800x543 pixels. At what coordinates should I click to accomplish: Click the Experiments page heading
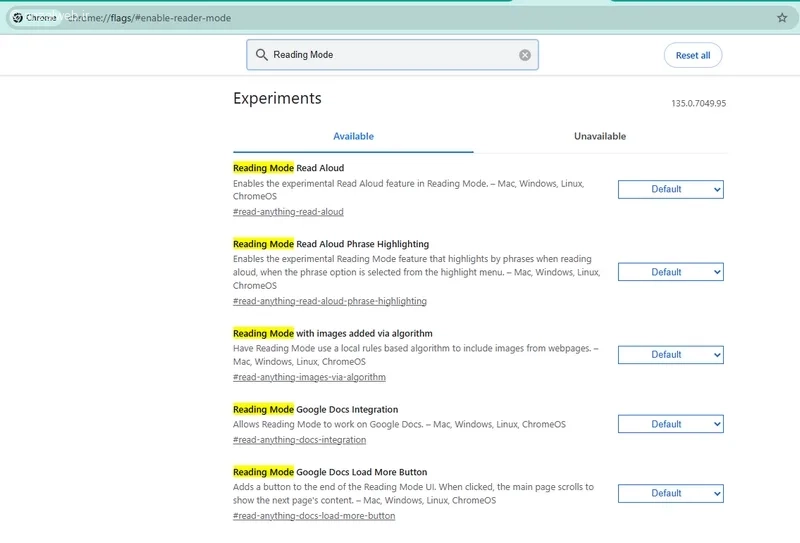[277, 98]
